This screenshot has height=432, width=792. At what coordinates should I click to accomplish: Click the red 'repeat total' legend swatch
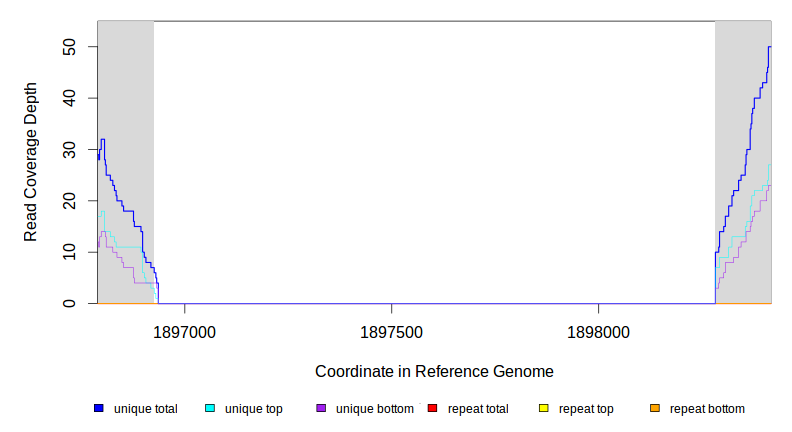pos(432,409)
